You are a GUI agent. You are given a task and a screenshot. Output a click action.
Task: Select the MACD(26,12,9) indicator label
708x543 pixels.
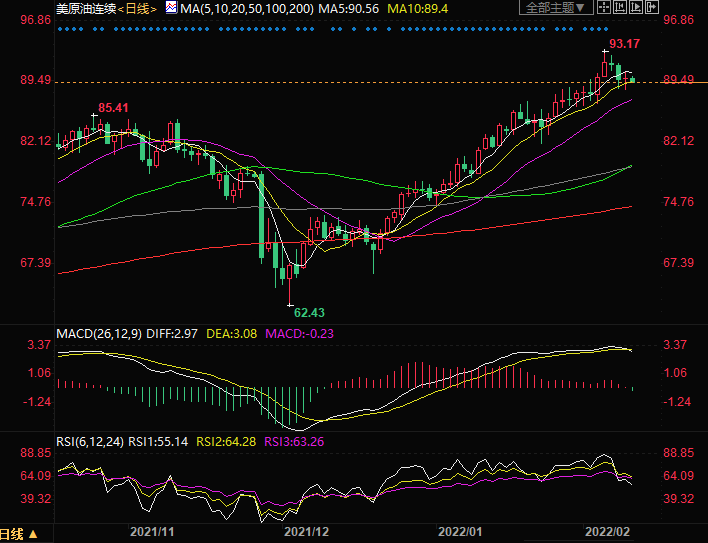pyautogui.click(x=98, y=332)
